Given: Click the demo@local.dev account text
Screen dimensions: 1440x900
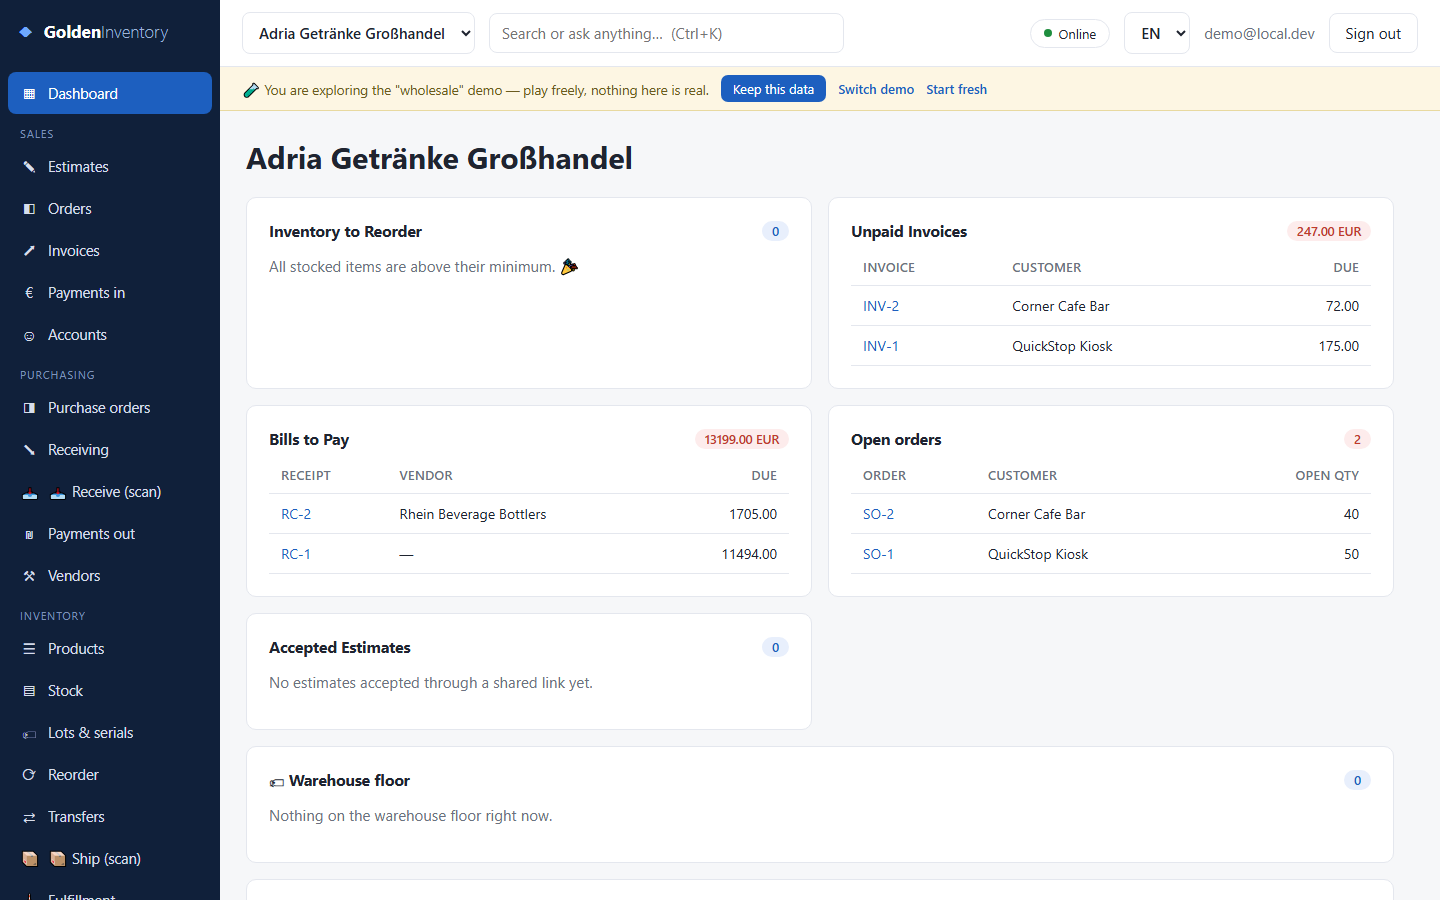Looking at the screenshot, I should point(1259,33).
